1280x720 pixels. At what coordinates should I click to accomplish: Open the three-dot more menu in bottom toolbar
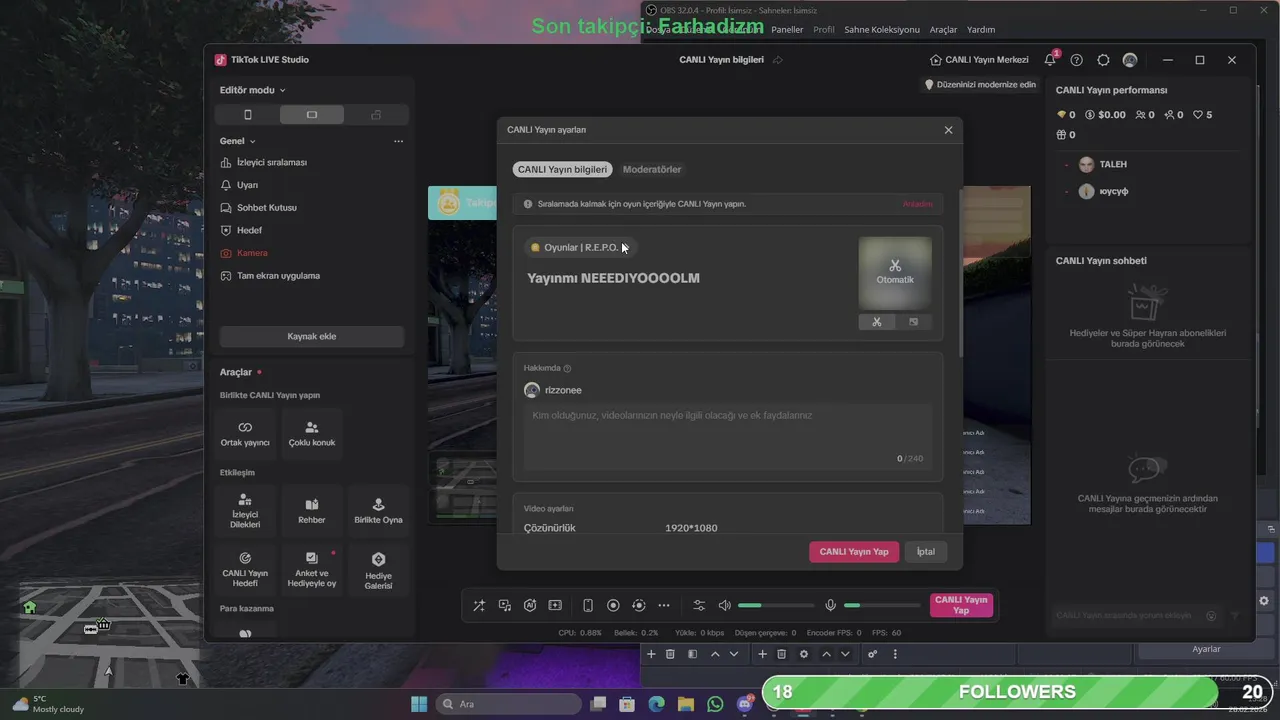tap(664, 605)
